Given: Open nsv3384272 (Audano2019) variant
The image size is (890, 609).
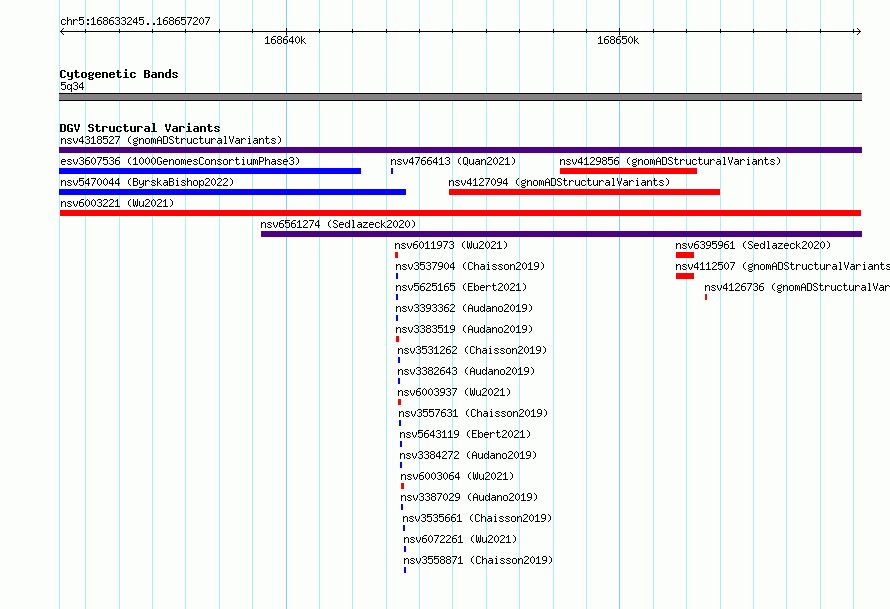Looking at the screenshot, I should point(468,455).
